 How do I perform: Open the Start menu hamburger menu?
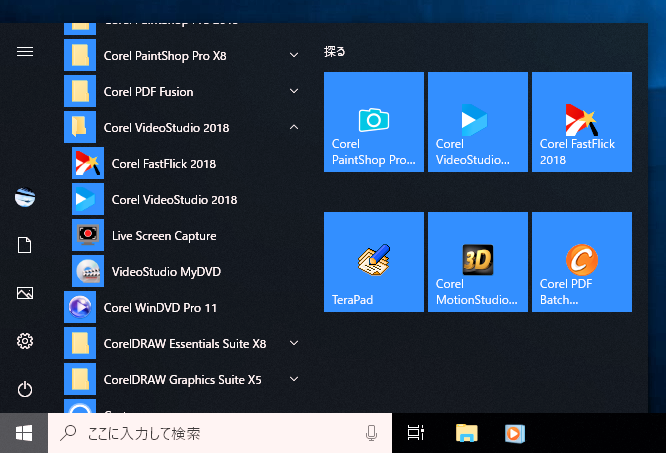tap(25, 52)
